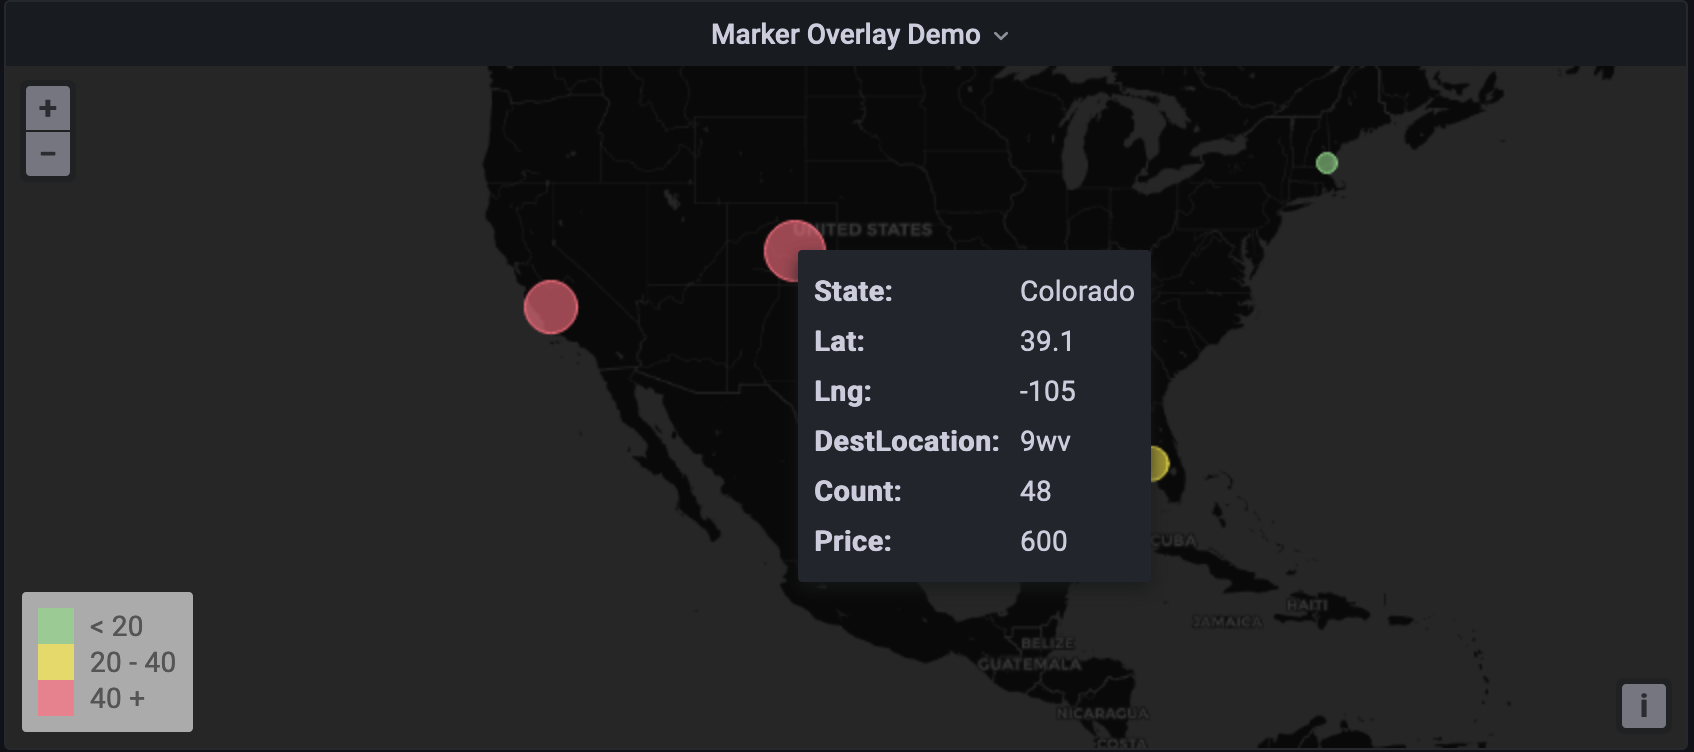The height and width of the screenshot is (752, 1694).
Task: Zoom in with the plus button
Action: [x=47, y=108]
